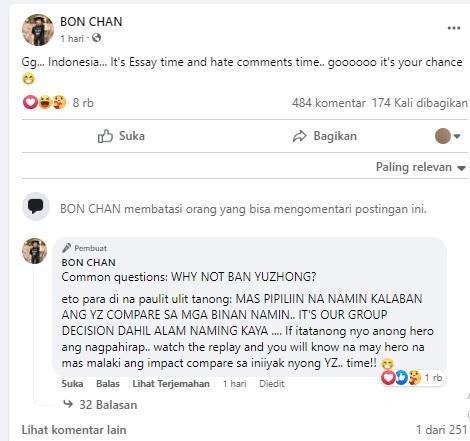Click the comment bubble restriction icon
Screen dimensions: 470x441
[x=36, y=206]
